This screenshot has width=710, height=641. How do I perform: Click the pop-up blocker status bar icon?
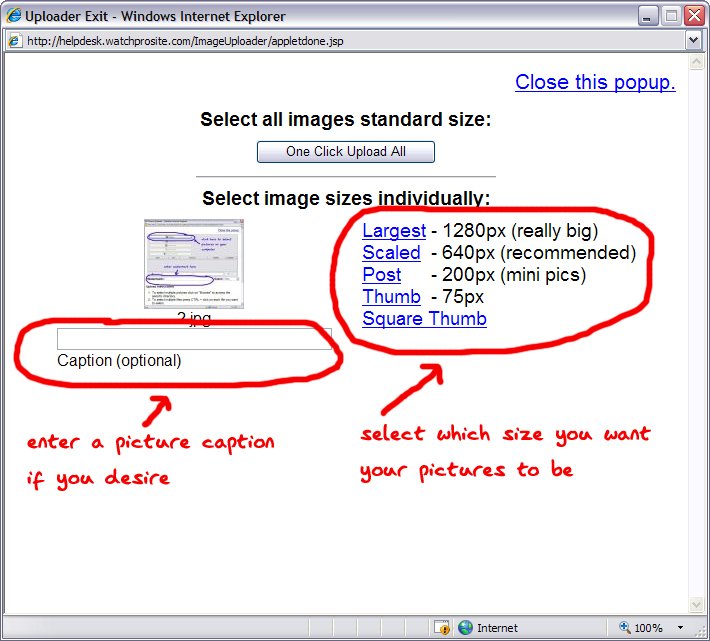[441, 628]
